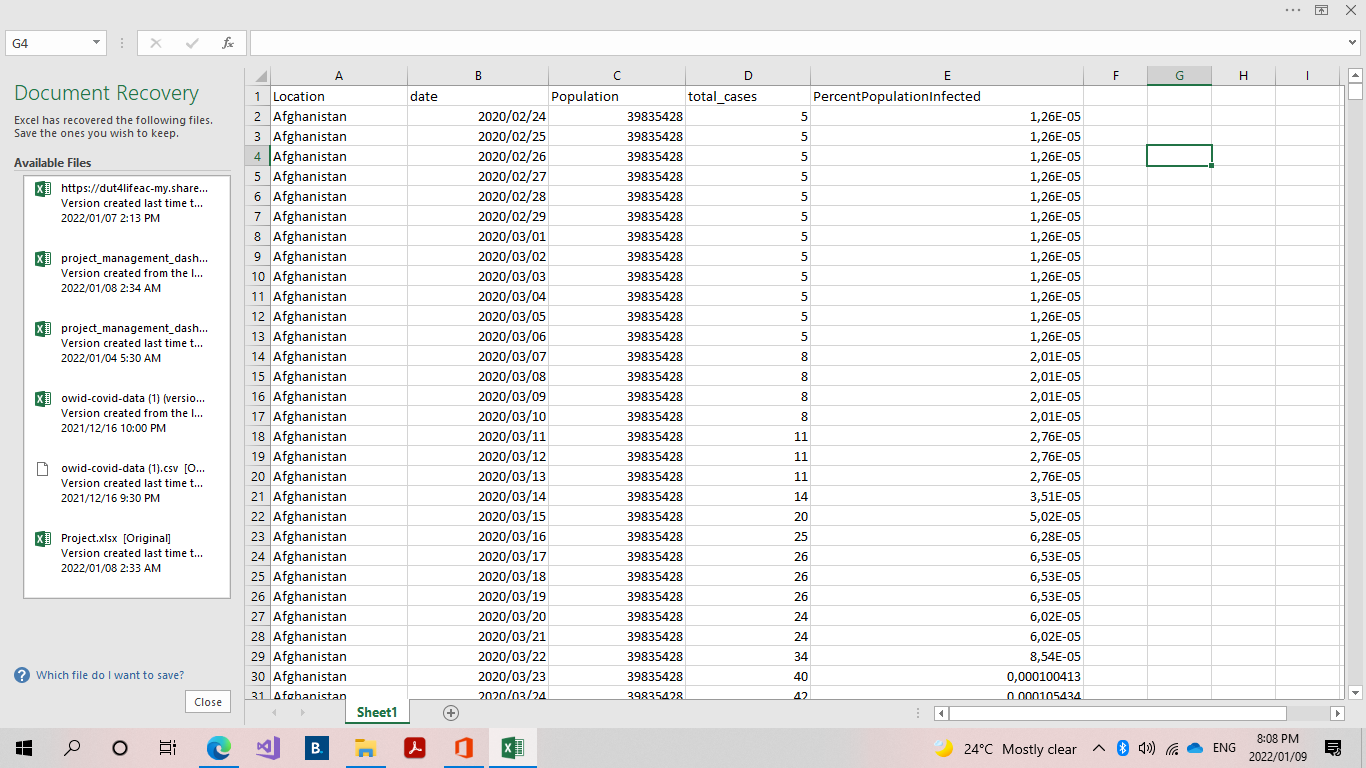This screenshot has width=1366, height=768.
Task: Click the formula bar Cancel X icon
Action: (x=155, y=43)
